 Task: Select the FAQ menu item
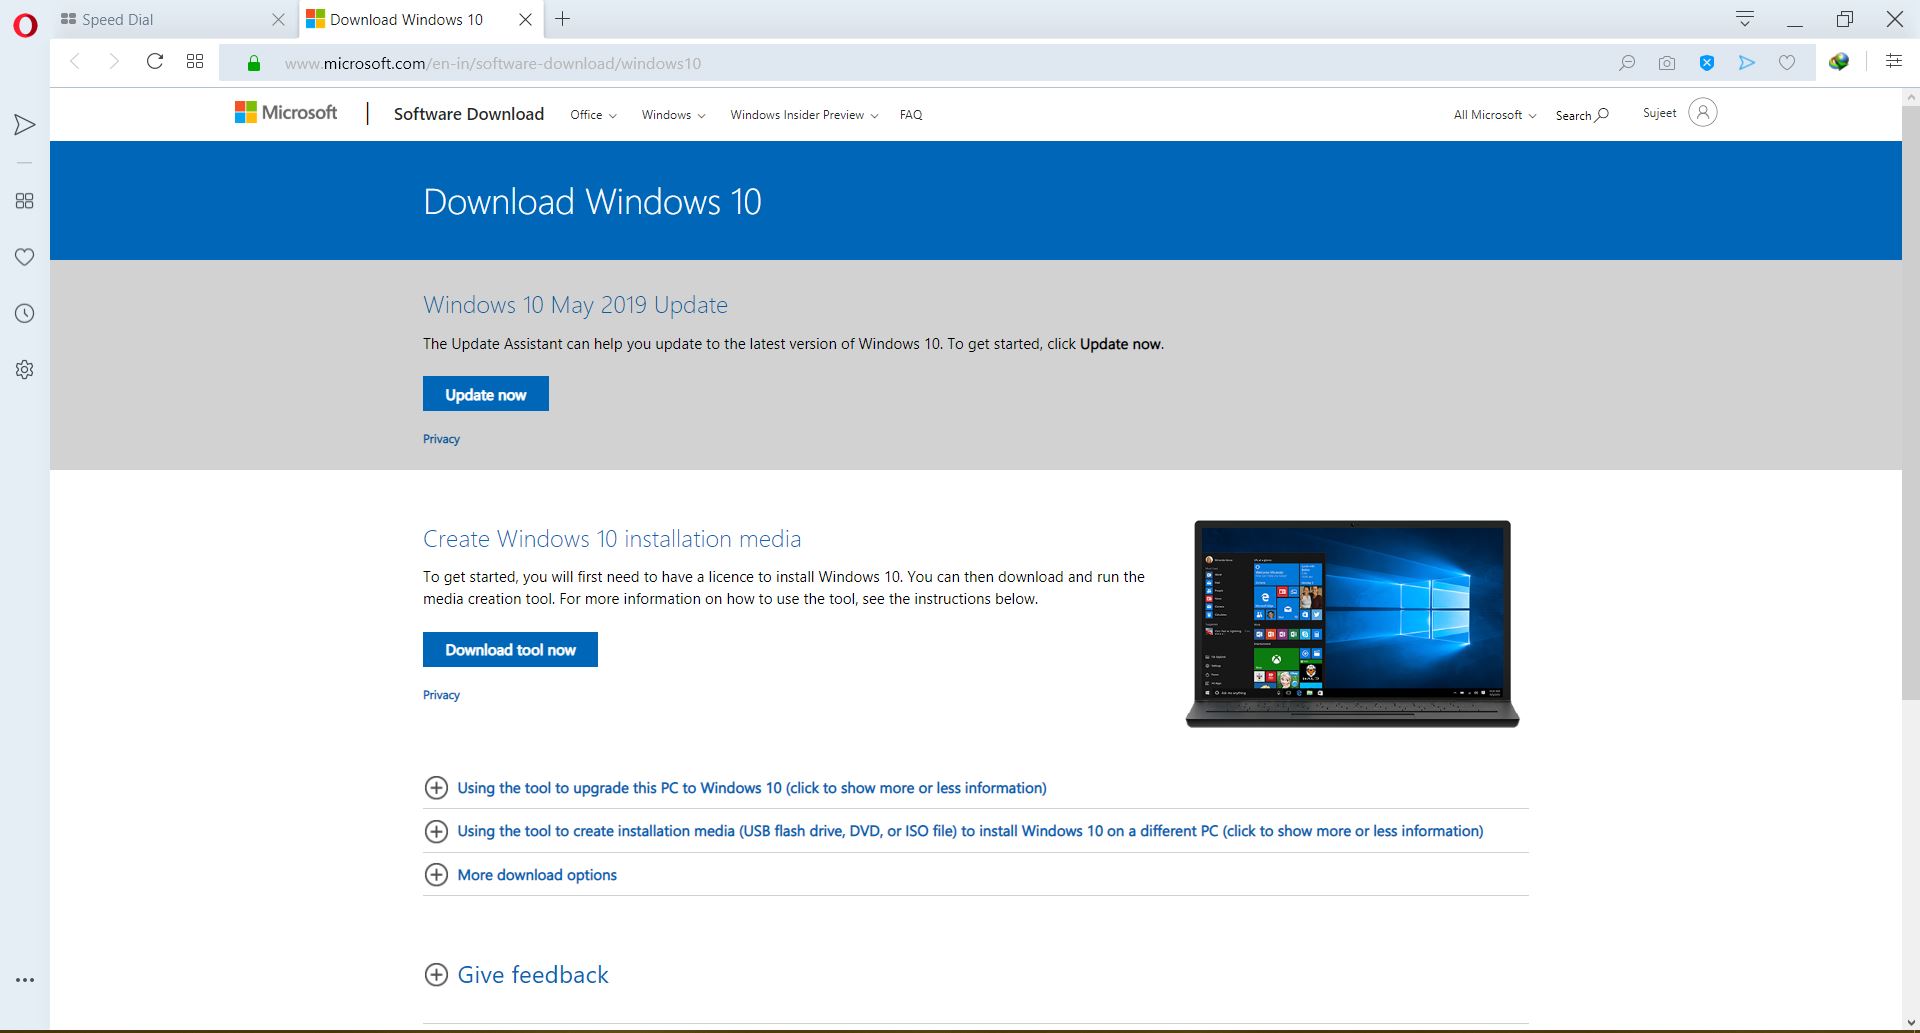(910, 114)
